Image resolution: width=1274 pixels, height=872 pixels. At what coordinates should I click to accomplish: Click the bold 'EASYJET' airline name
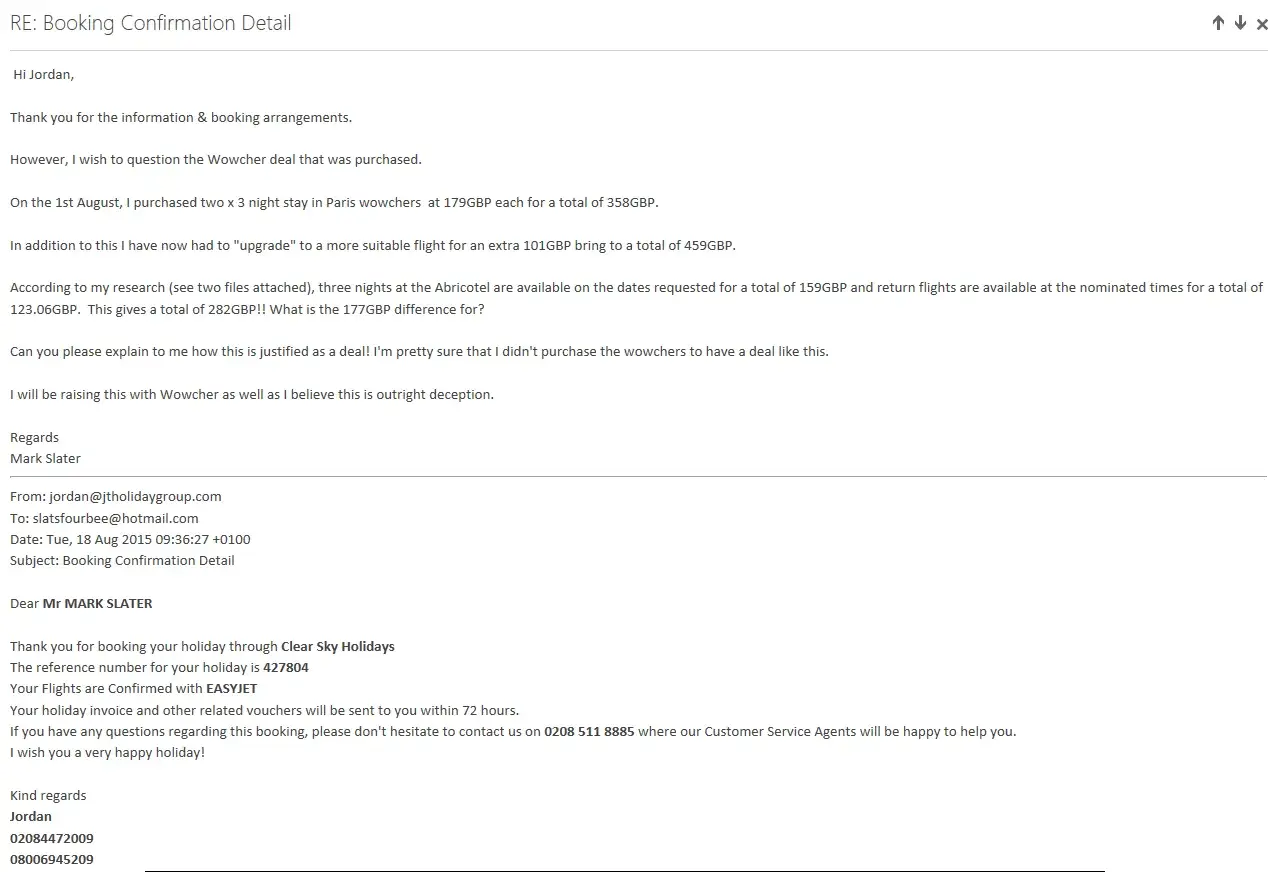tap(232, 688)
